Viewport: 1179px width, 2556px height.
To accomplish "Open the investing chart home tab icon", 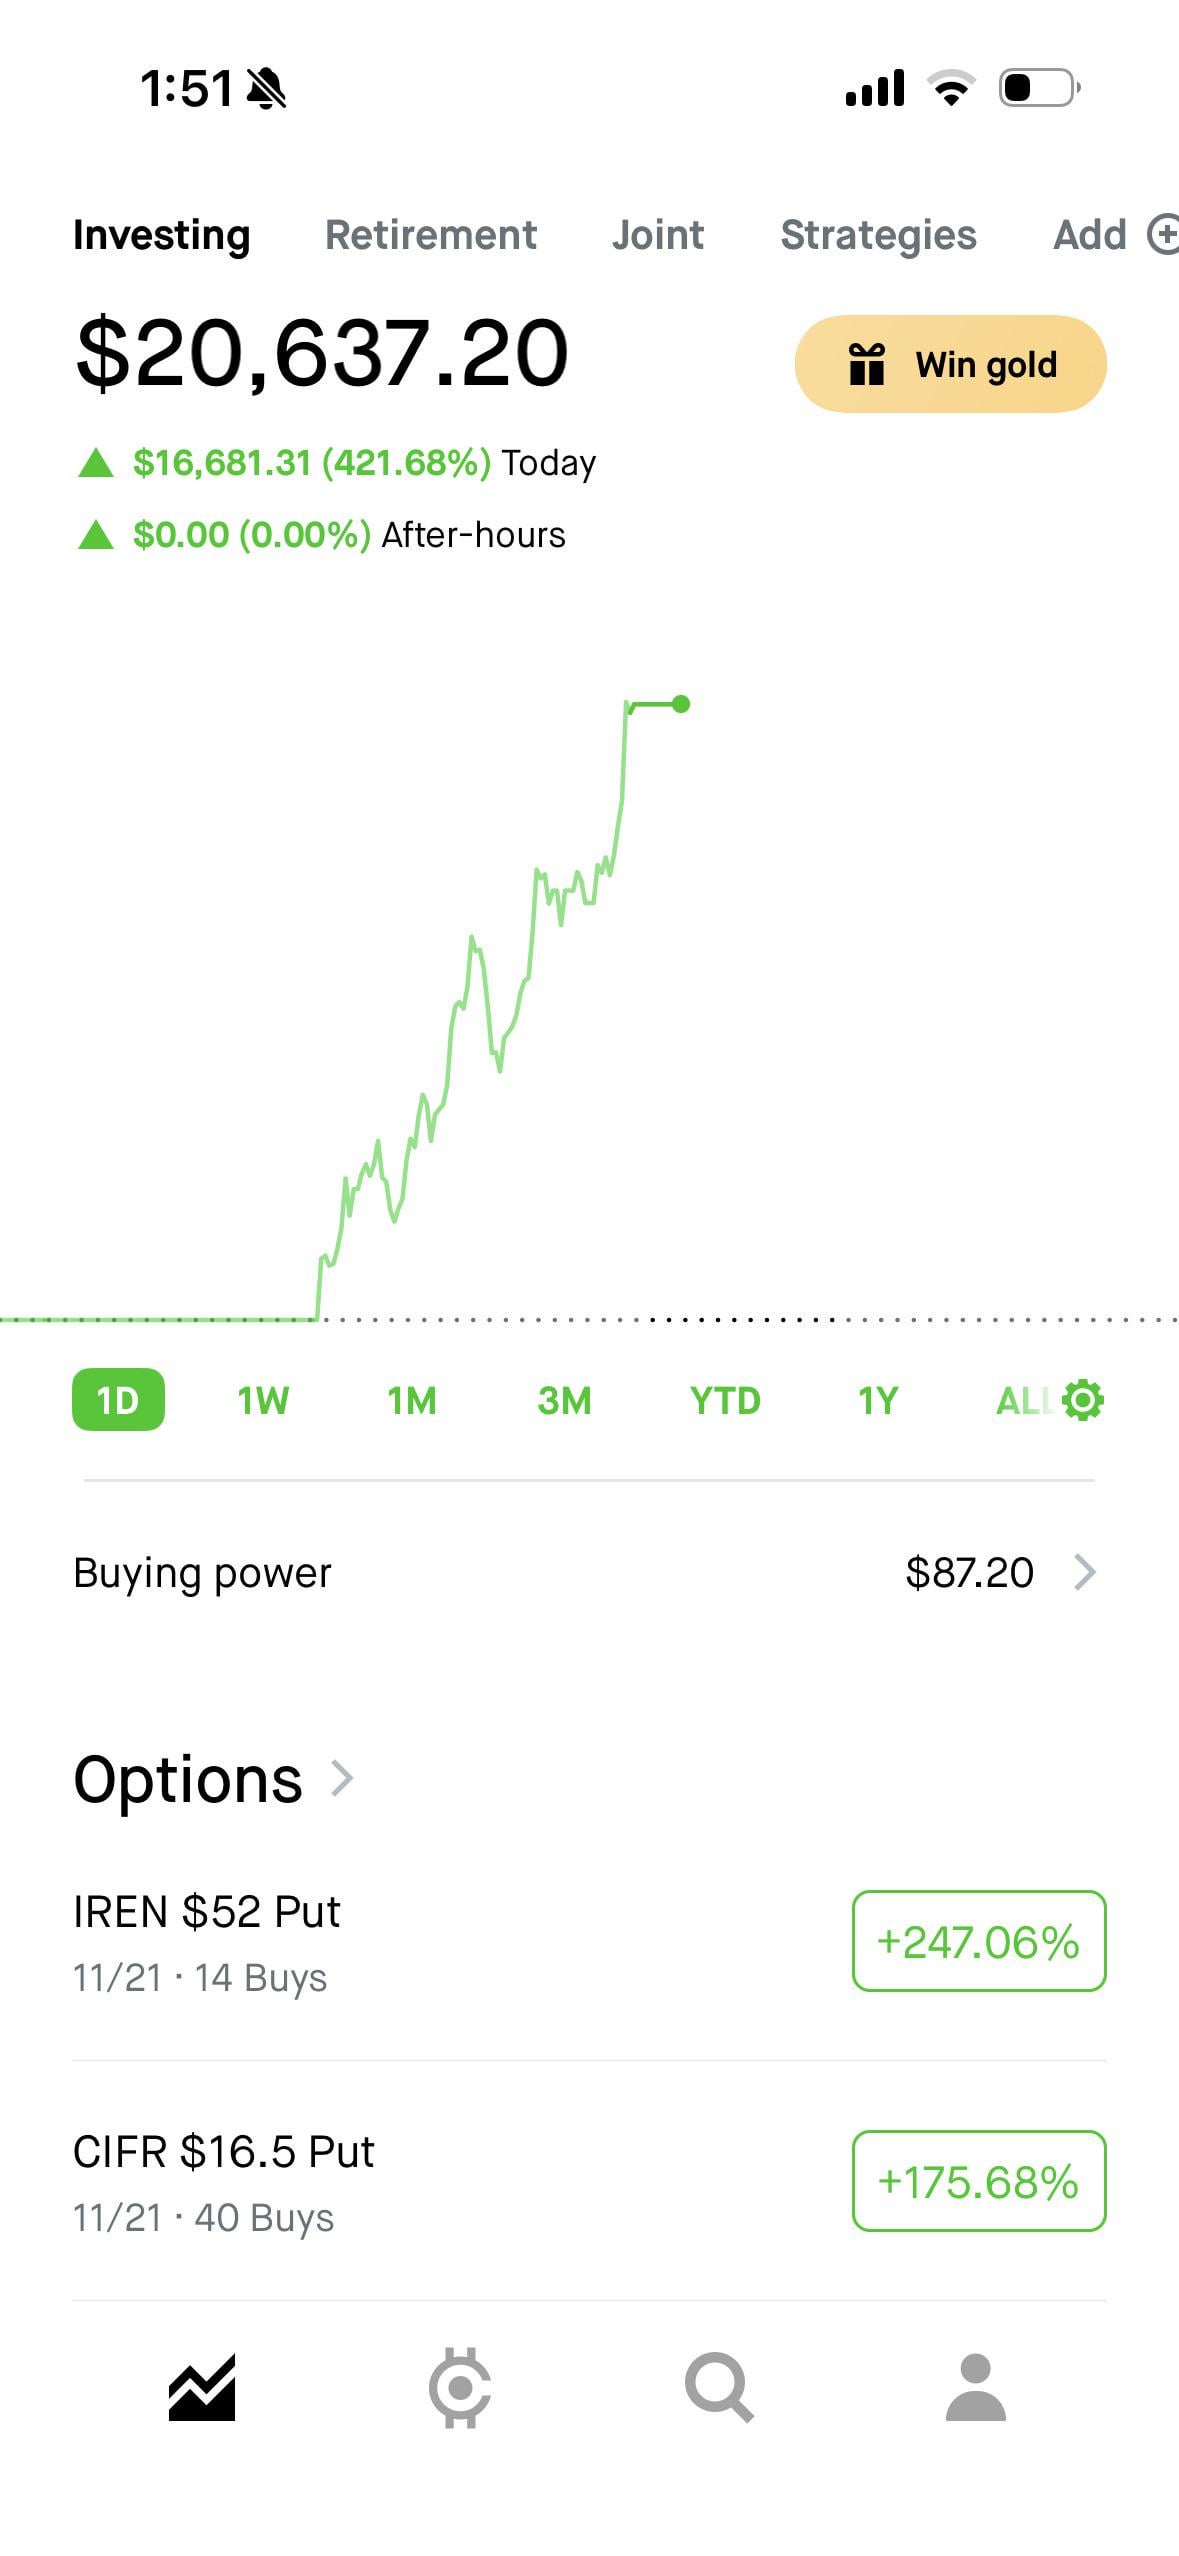I will click(202, 2388).
